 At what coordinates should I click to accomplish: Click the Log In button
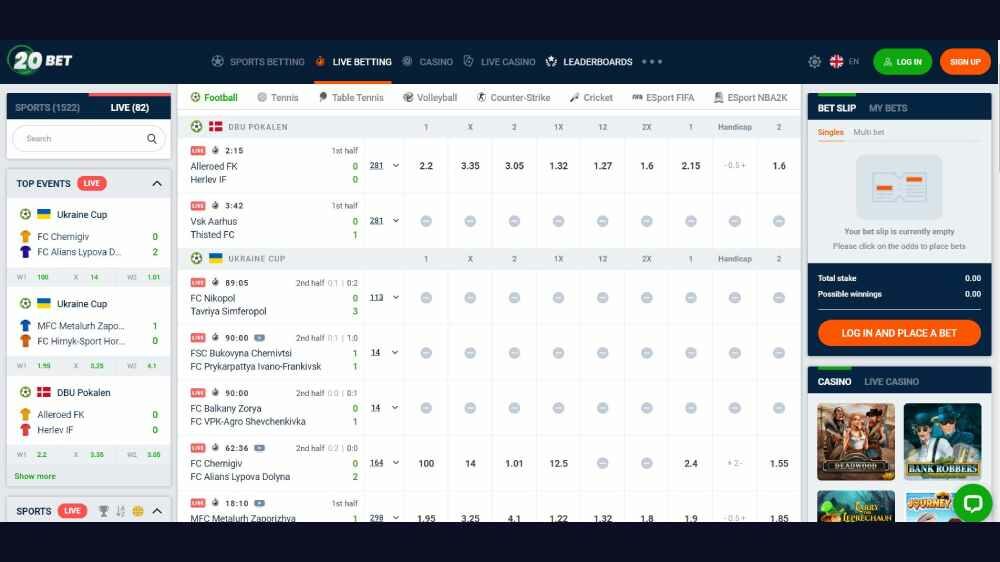pos(902,62)
